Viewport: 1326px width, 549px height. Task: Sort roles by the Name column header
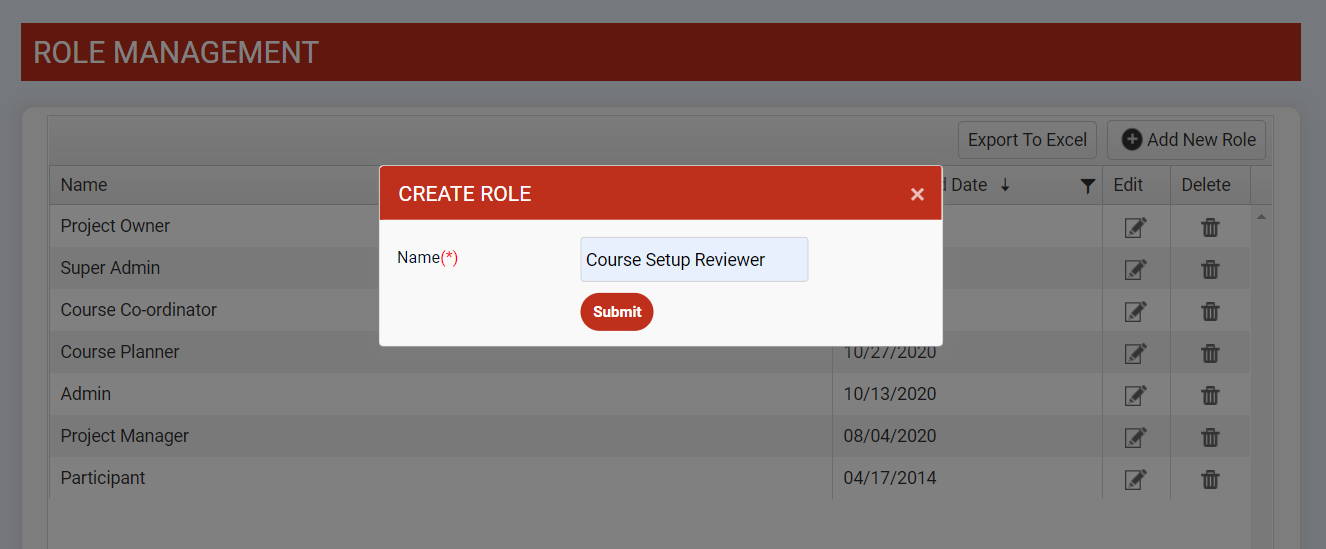84,185
